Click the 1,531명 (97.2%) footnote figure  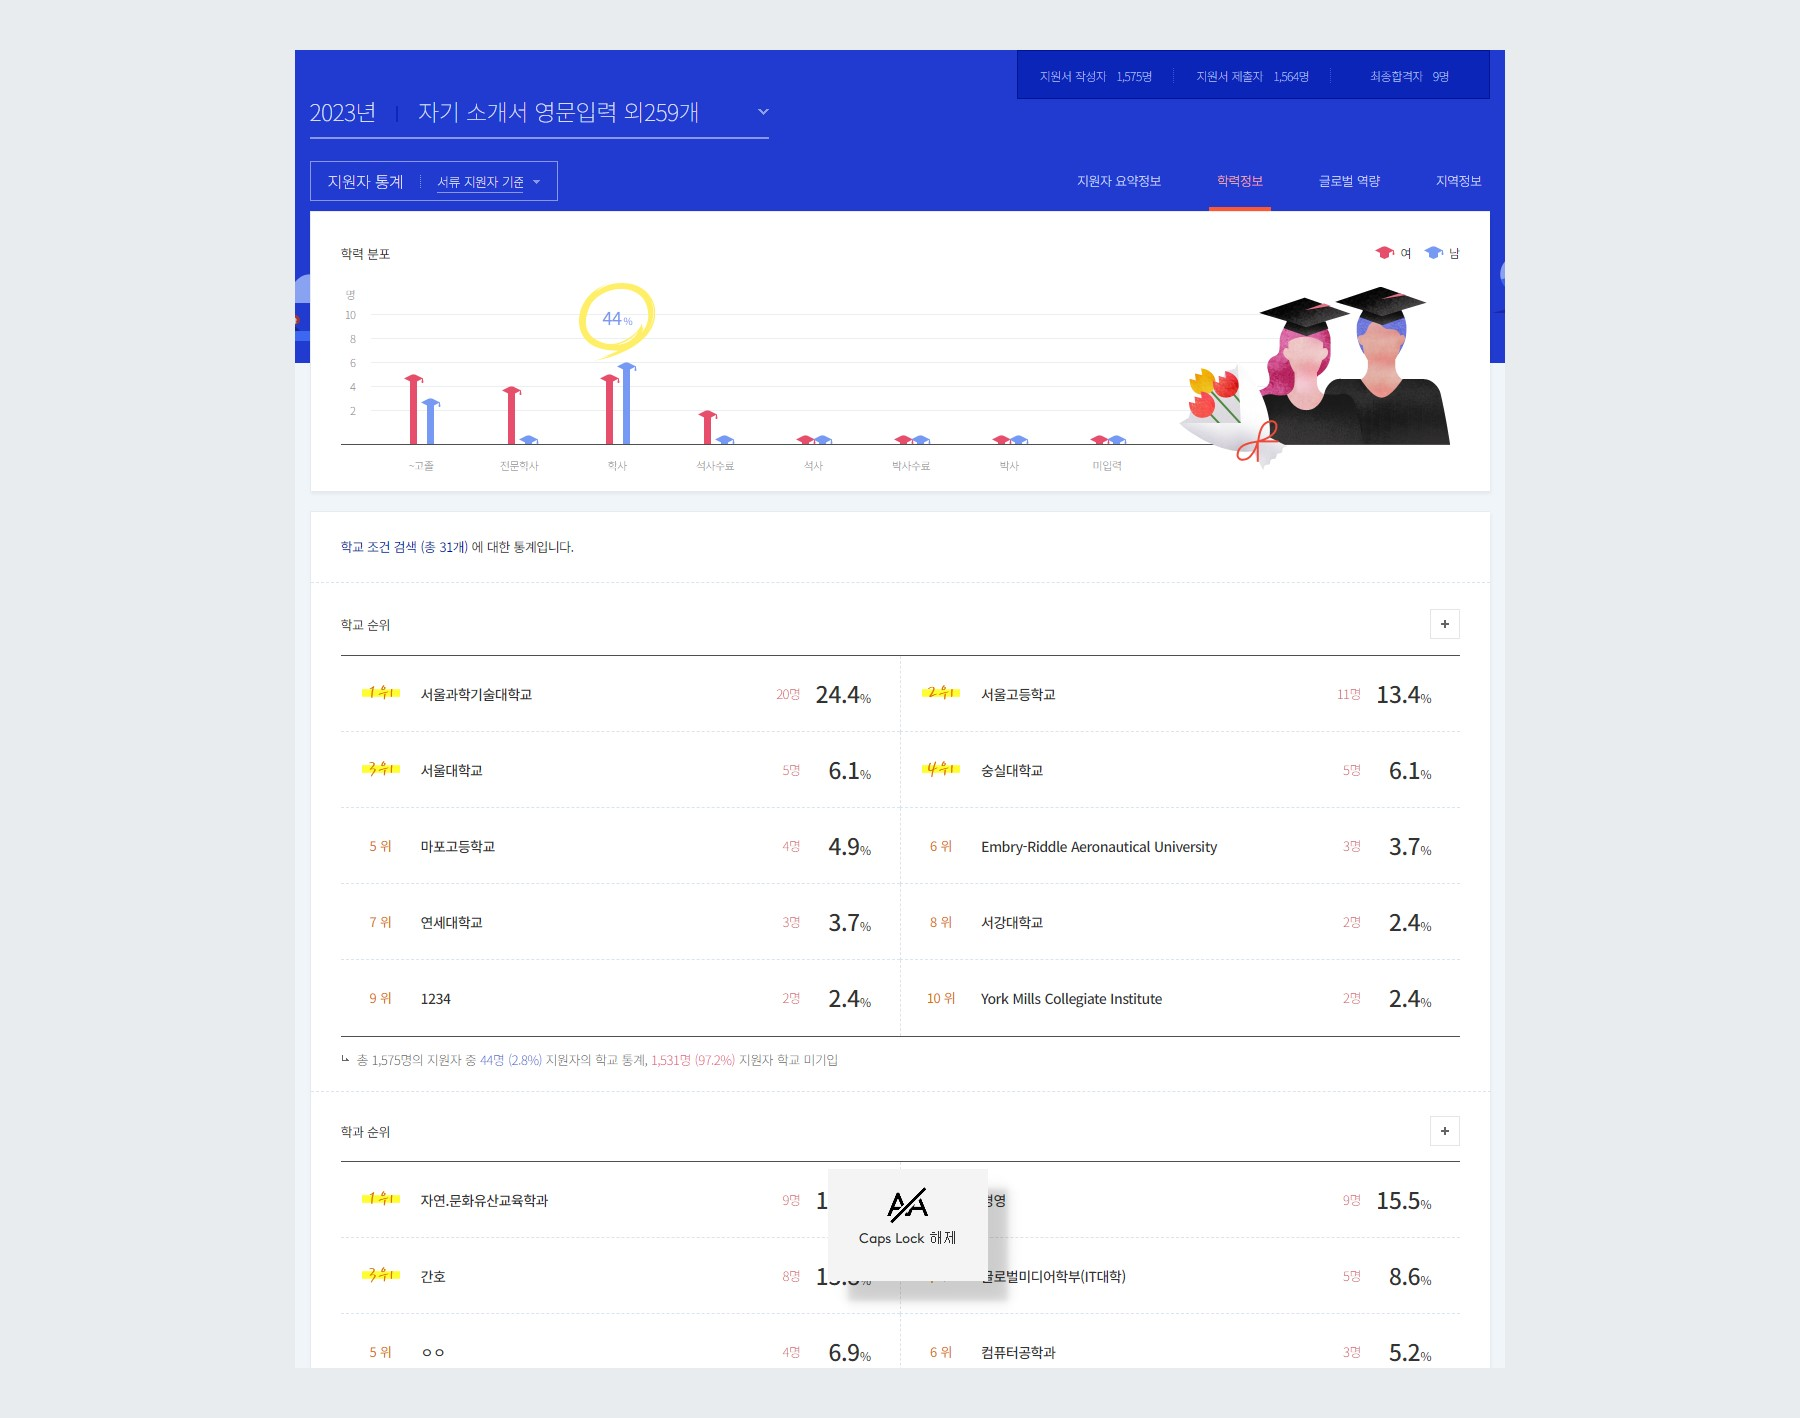click(x=693, y=1060)
